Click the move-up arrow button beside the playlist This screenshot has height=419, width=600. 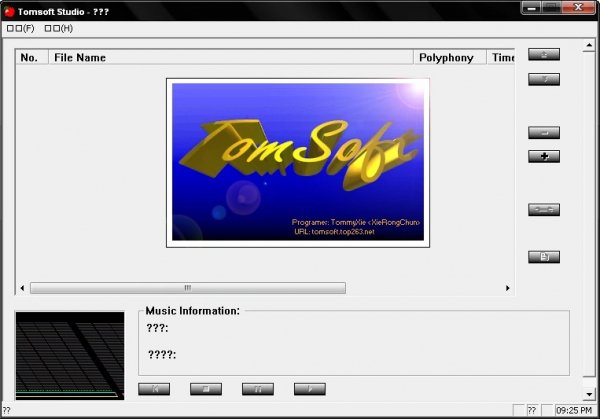pos(544,54)
